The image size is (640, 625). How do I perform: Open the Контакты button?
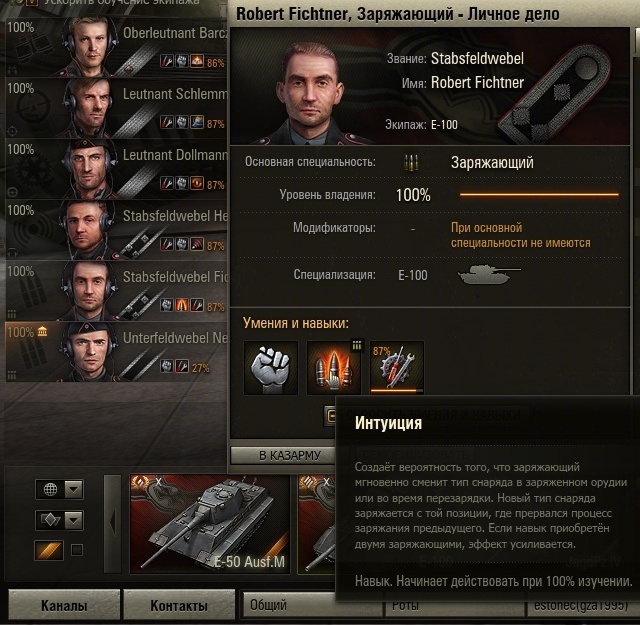coord(179,605)
